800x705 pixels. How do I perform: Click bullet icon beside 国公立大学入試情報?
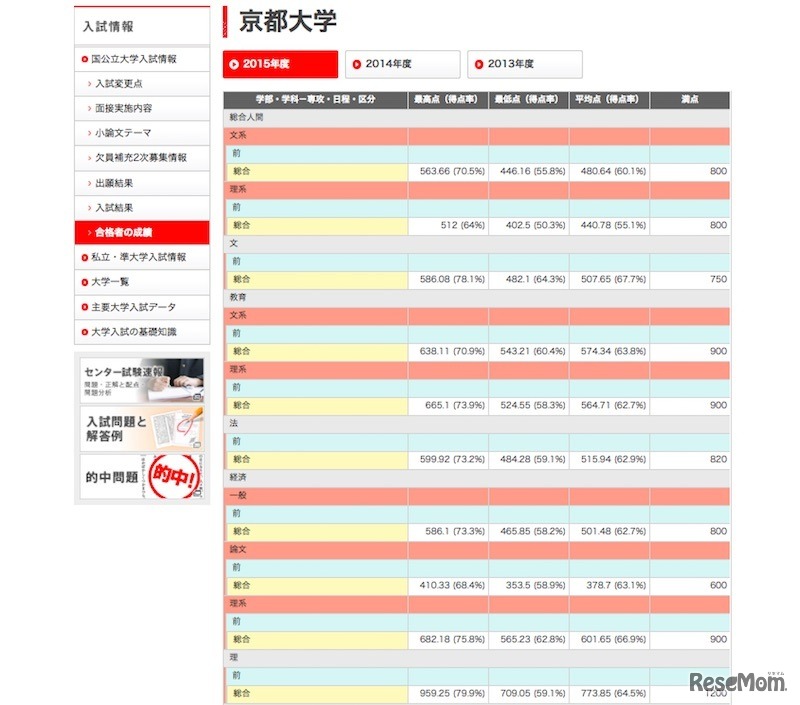pyautogui.click(x=85, y=59)
